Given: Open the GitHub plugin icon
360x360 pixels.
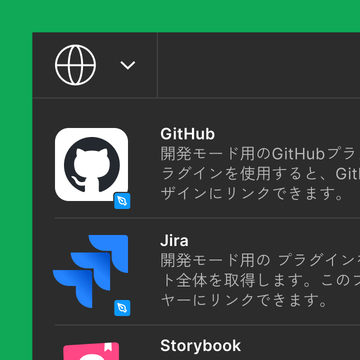Looking at the screenshot, I should (x=91, y=164).
